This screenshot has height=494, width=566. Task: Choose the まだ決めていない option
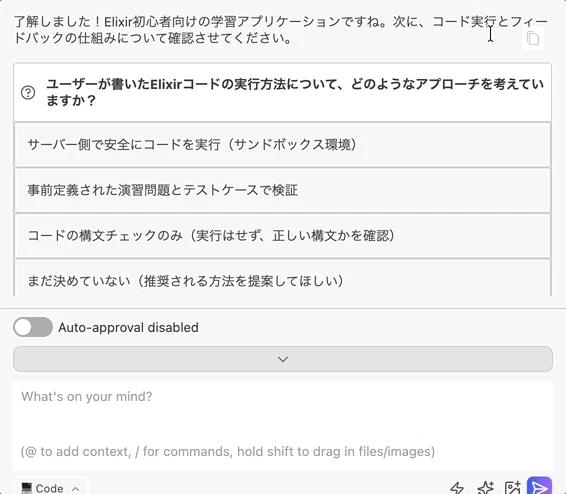282,278
